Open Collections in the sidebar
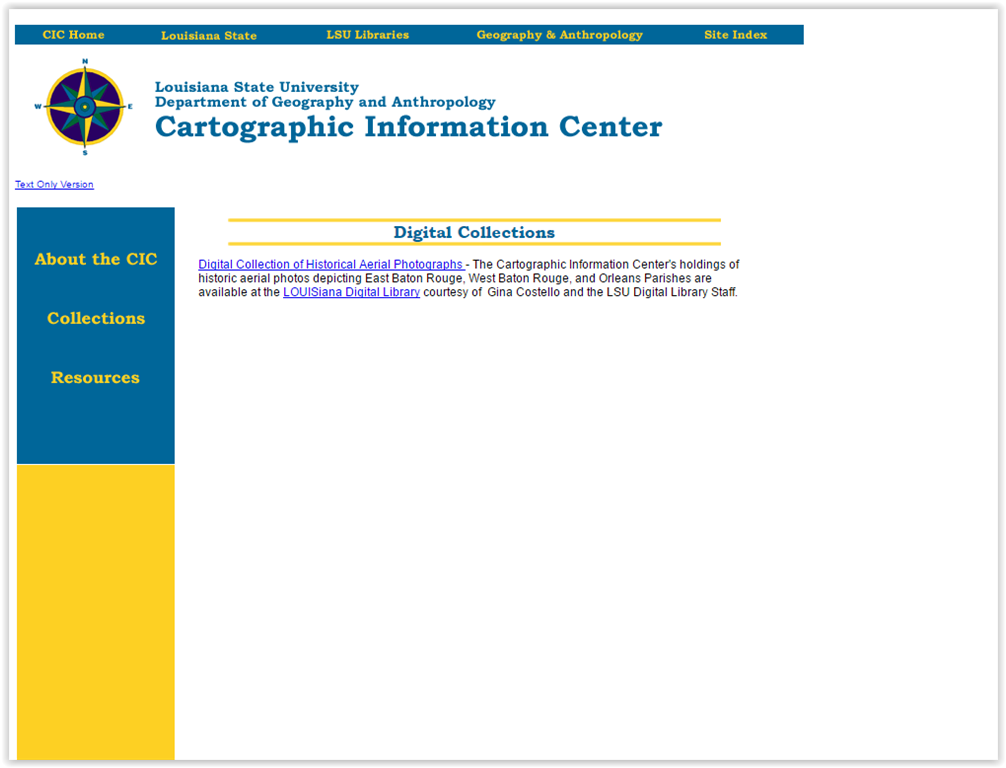This screenshot has width=1006, height=768. point(96,318)
